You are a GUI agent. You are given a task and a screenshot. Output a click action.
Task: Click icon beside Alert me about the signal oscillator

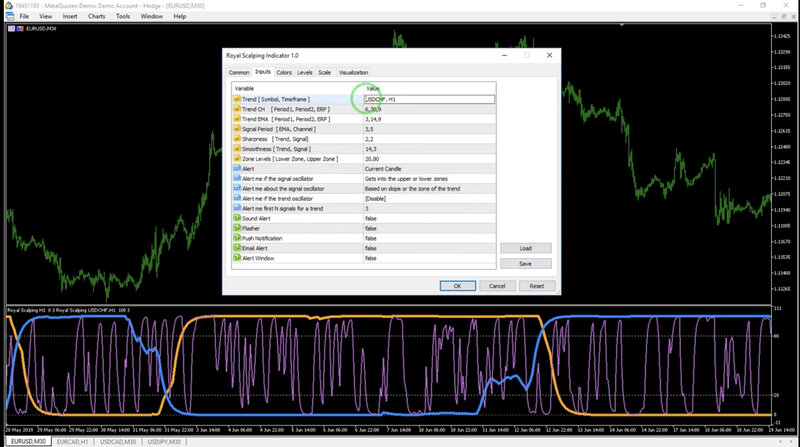(x=237, y=188)
